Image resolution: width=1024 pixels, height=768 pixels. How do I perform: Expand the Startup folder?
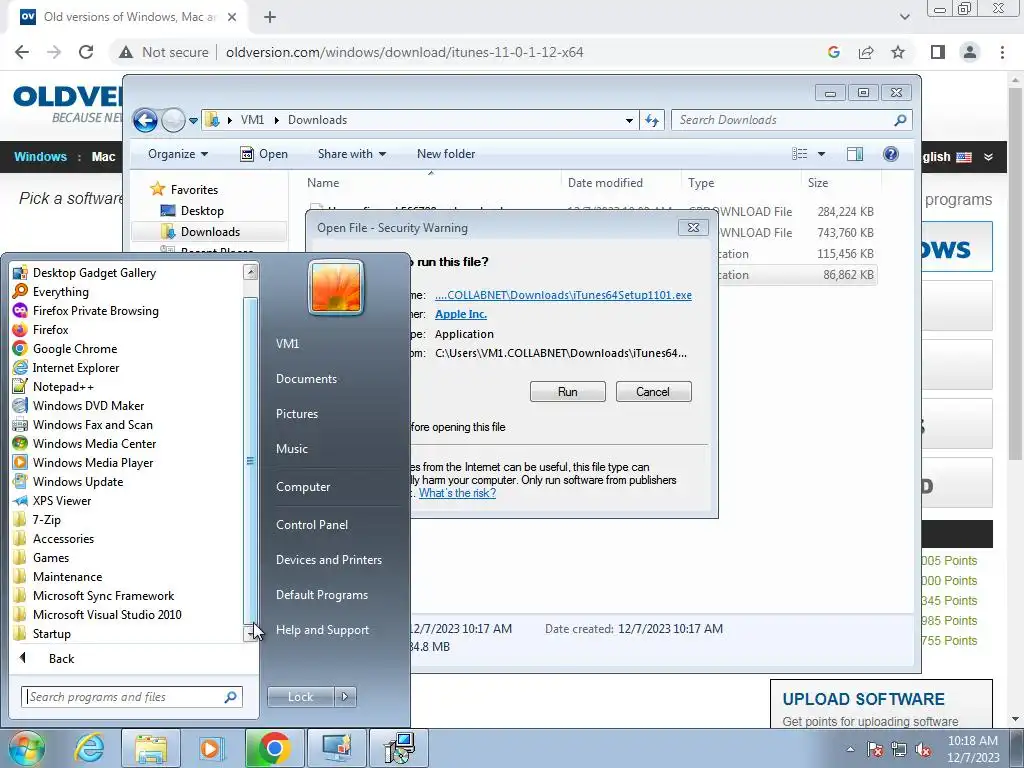[51, 633]
